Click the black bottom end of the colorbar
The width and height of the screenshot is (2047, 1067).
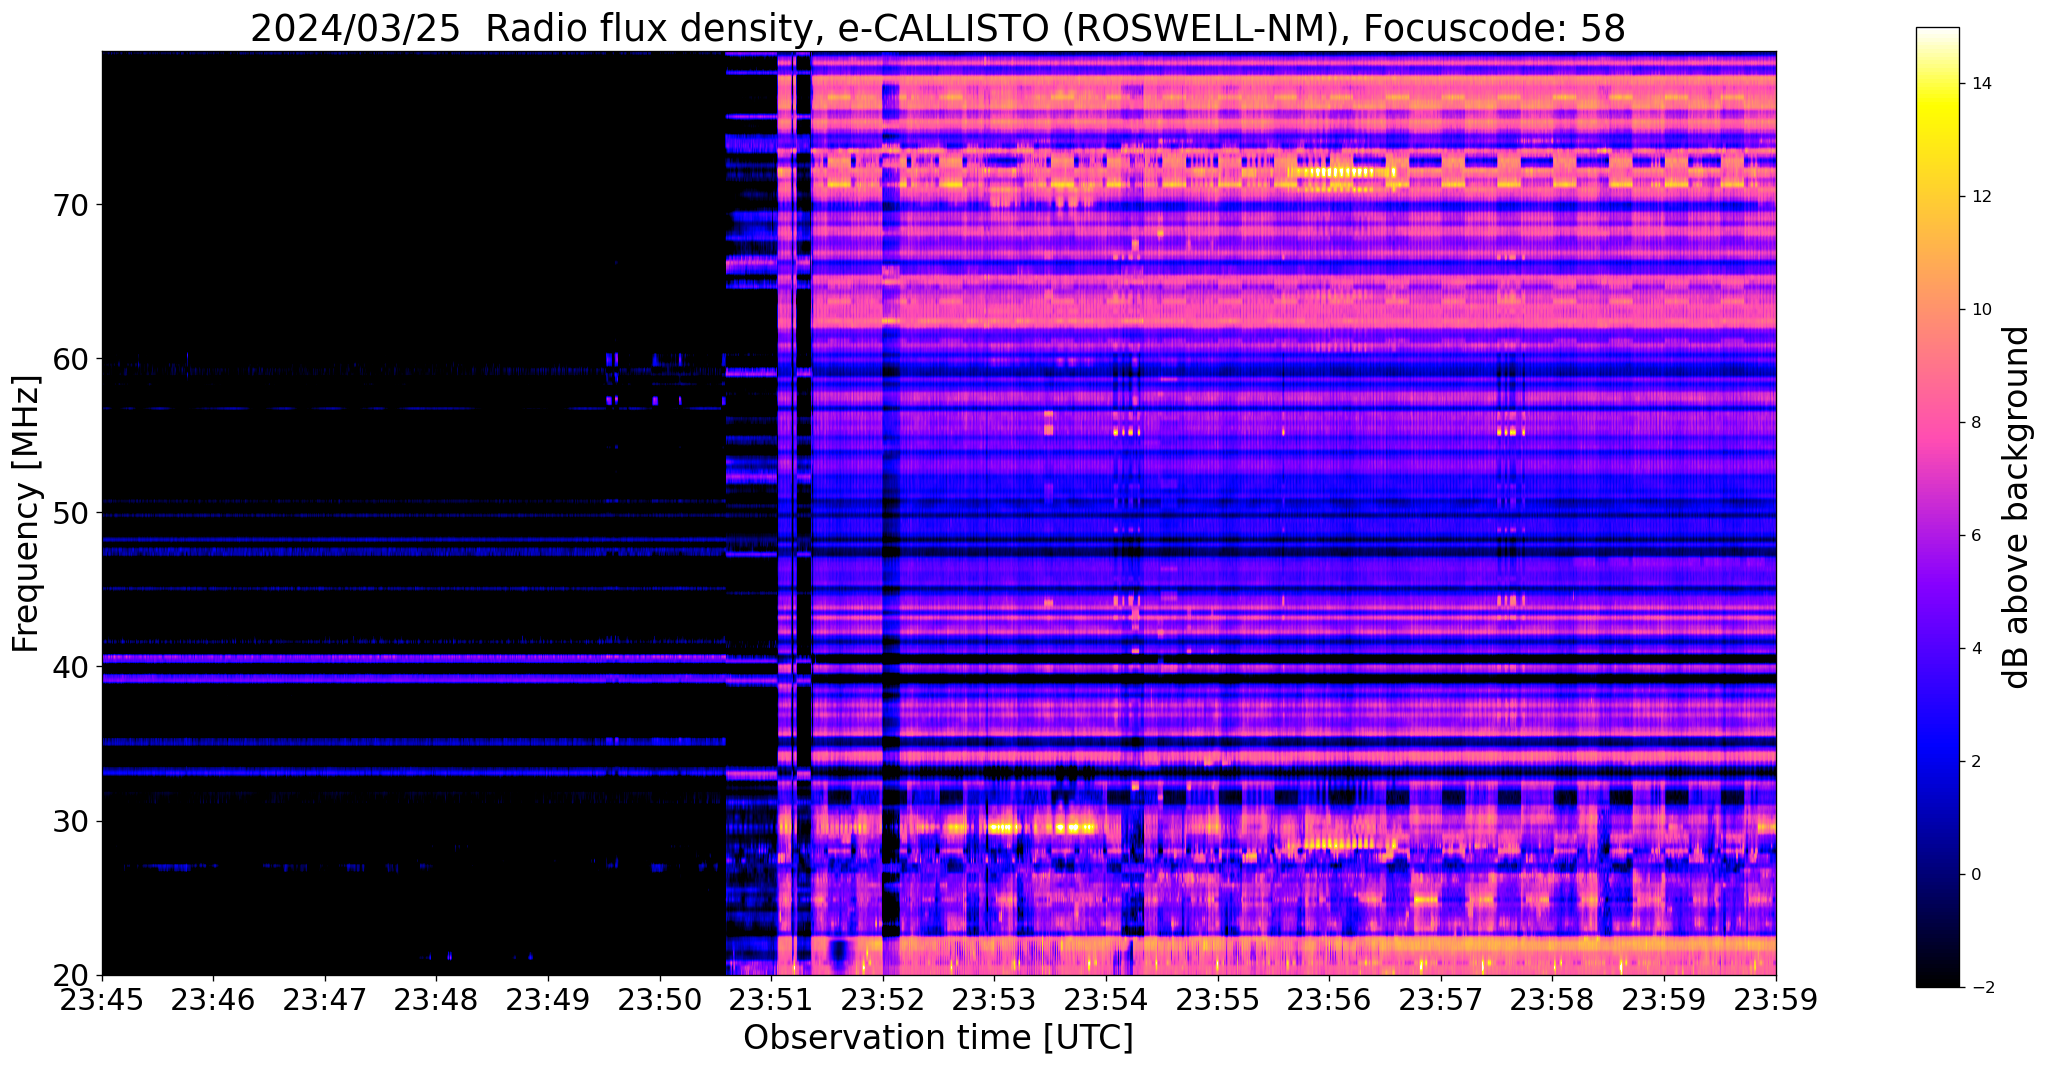[x=1937, y=978]
